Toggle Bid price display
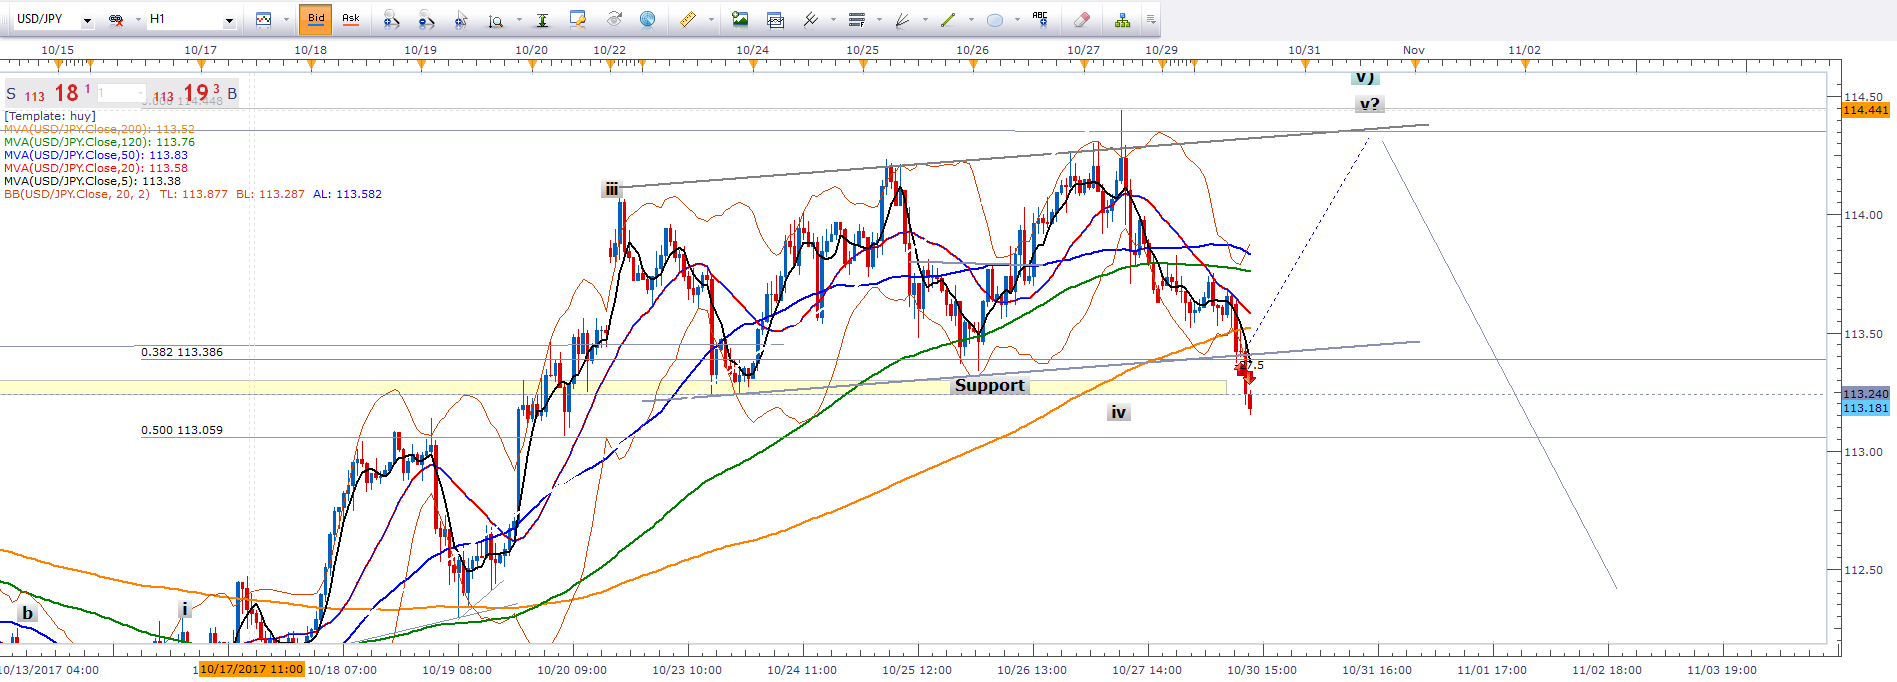This screenshot has height=682, width=1897. click(x=316, y=19)
